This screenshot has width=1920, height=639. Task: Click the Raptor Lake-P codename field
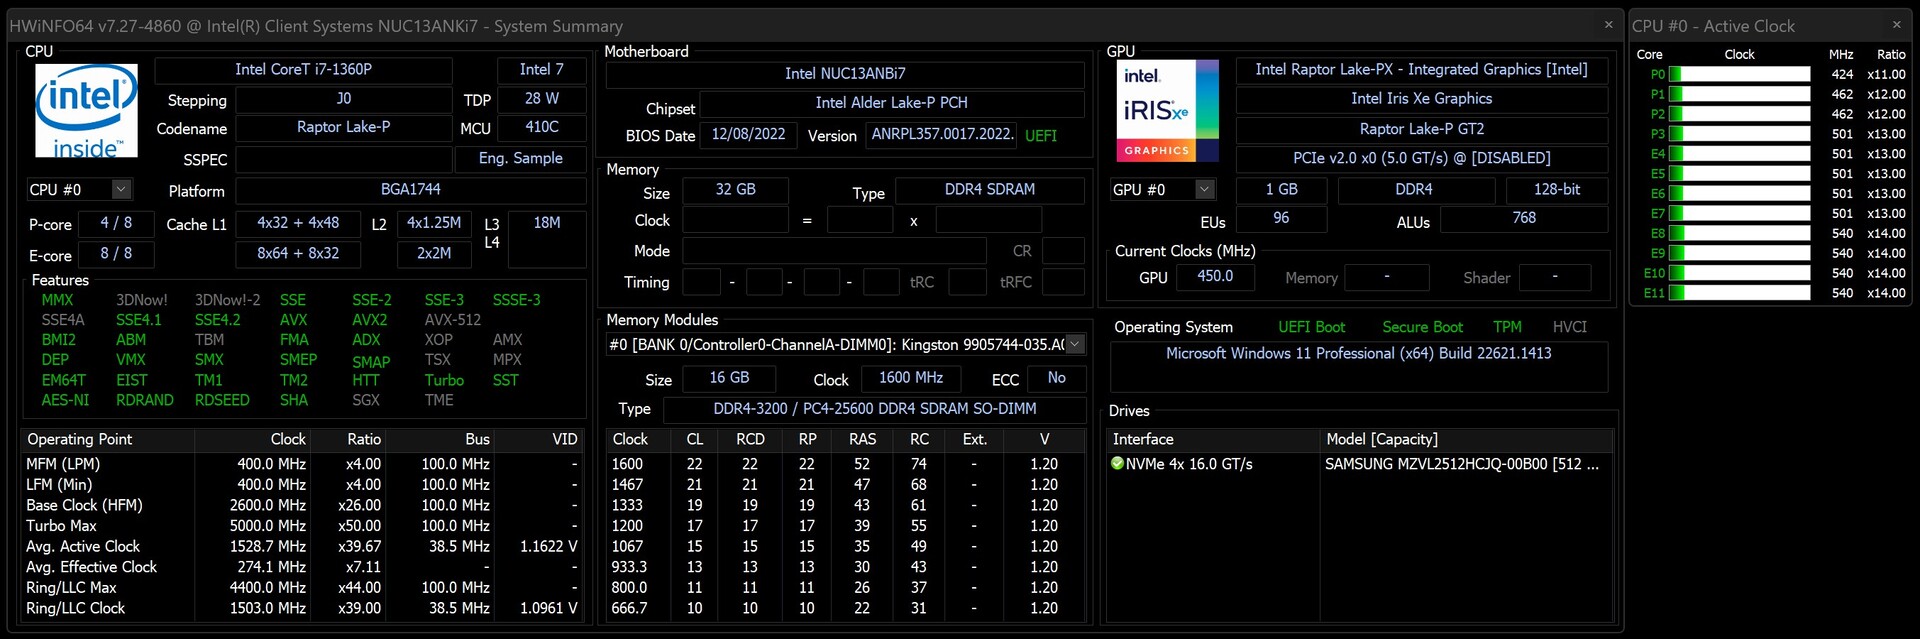pos(344,128)
